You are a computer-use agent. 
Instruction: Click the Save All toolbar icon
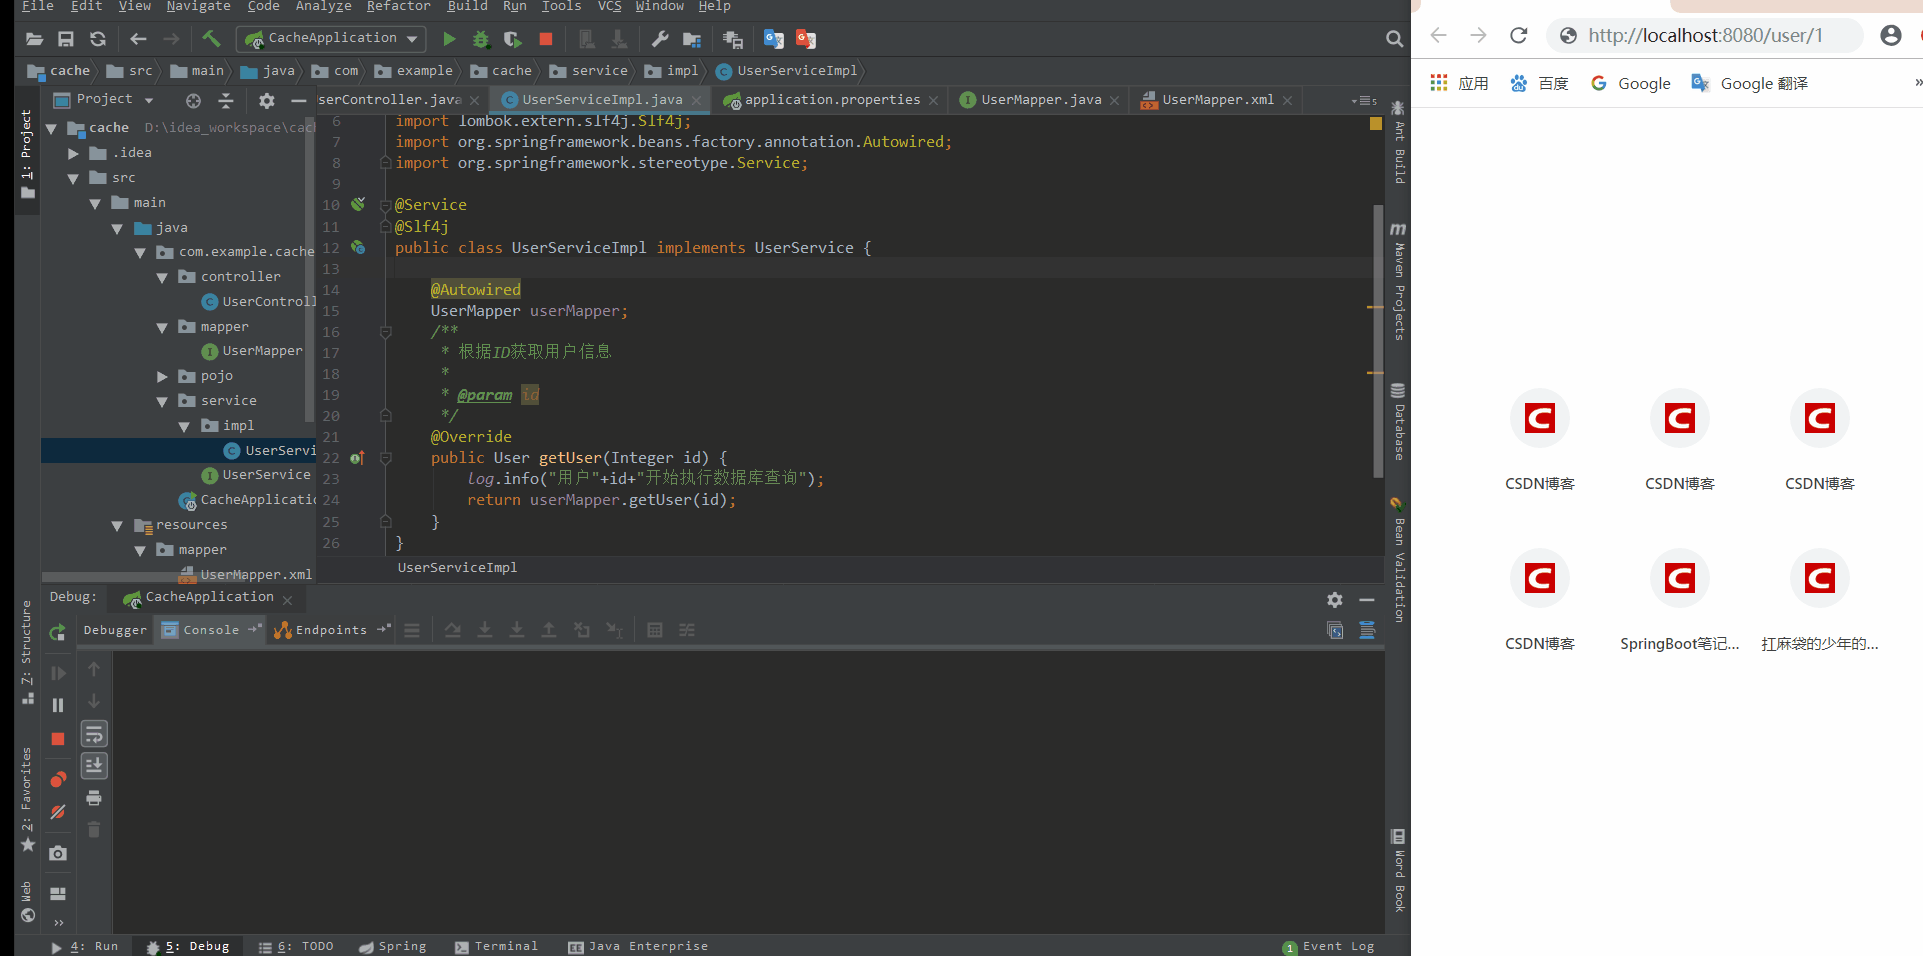66,39
